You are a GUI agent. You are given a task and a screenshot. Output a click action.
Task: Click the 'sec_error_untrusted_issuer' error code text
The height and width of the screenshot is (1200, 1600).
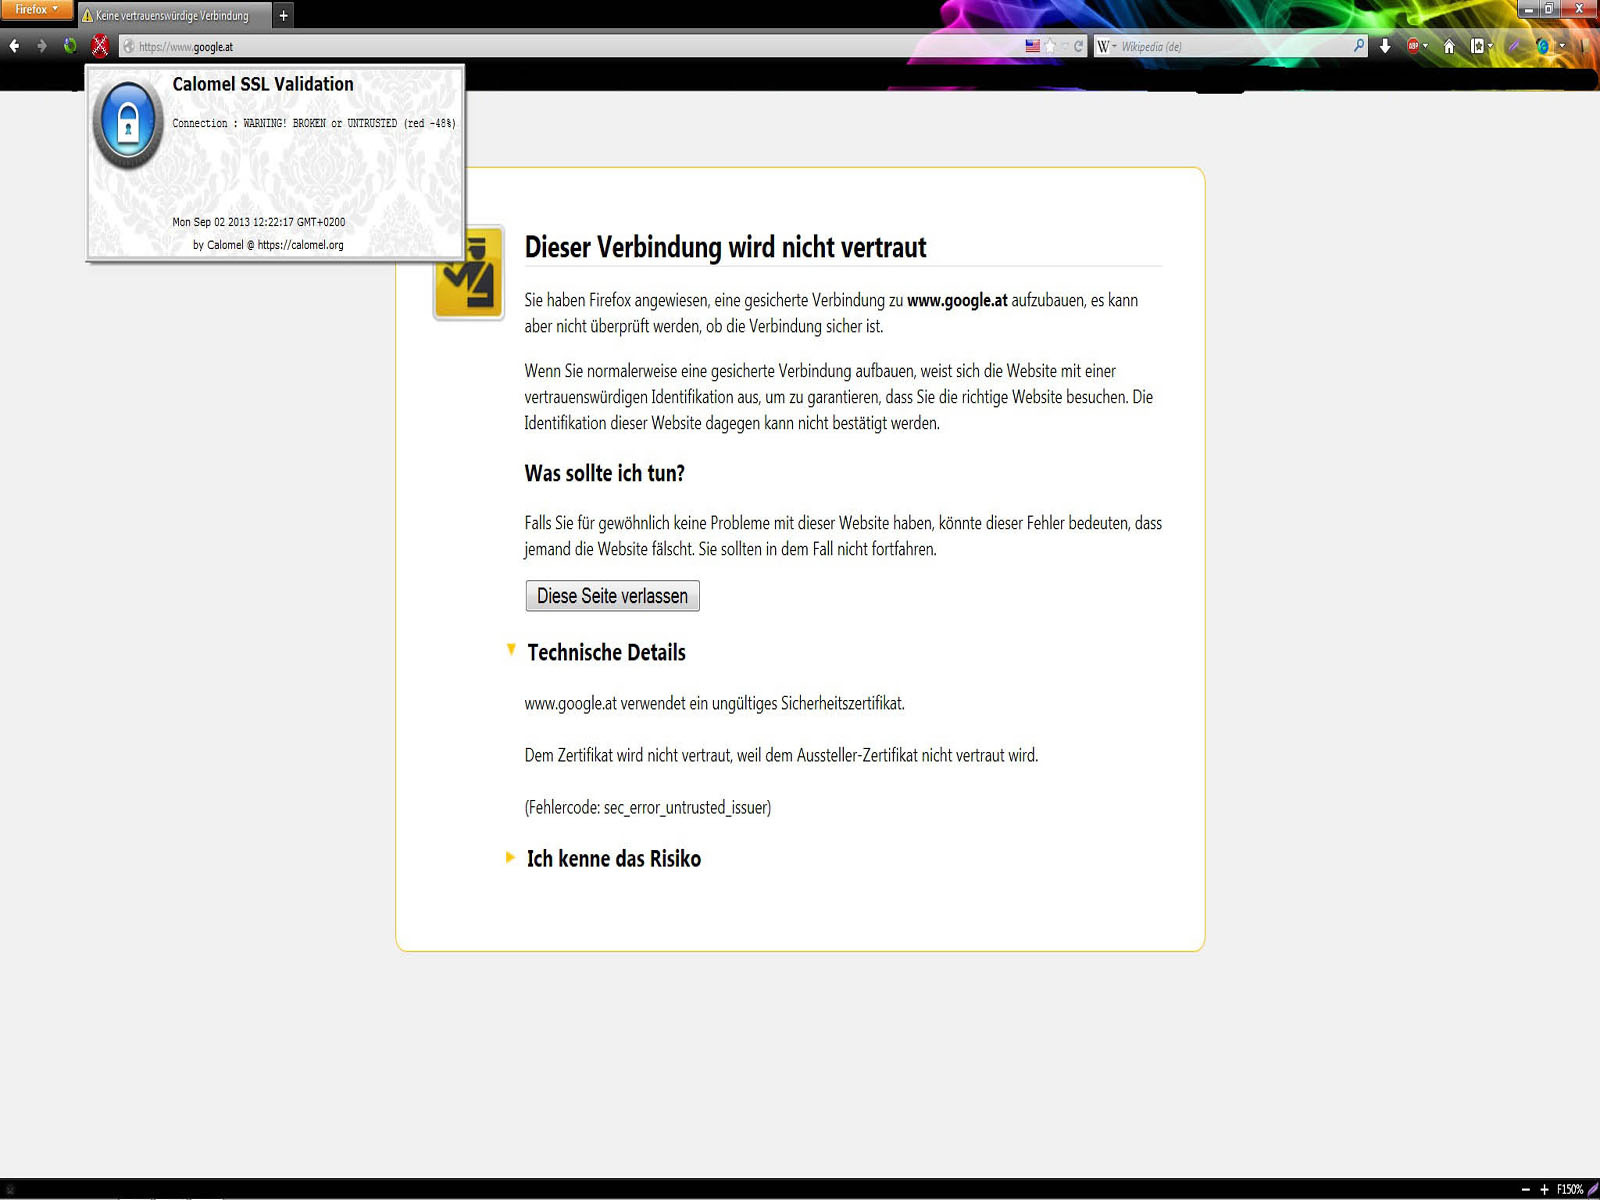coord(686,808)
